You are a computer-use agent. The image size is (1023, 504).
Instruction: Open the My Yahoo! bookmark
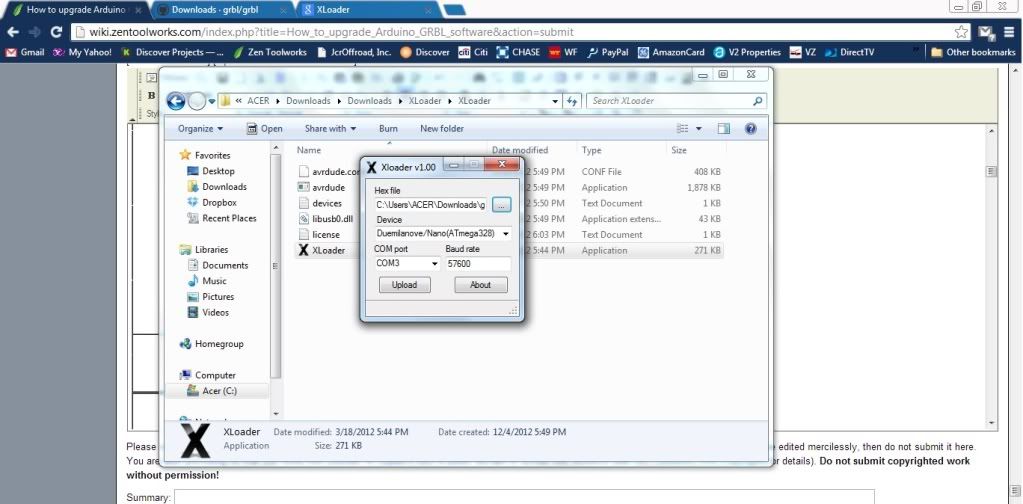tap(82, 52)
